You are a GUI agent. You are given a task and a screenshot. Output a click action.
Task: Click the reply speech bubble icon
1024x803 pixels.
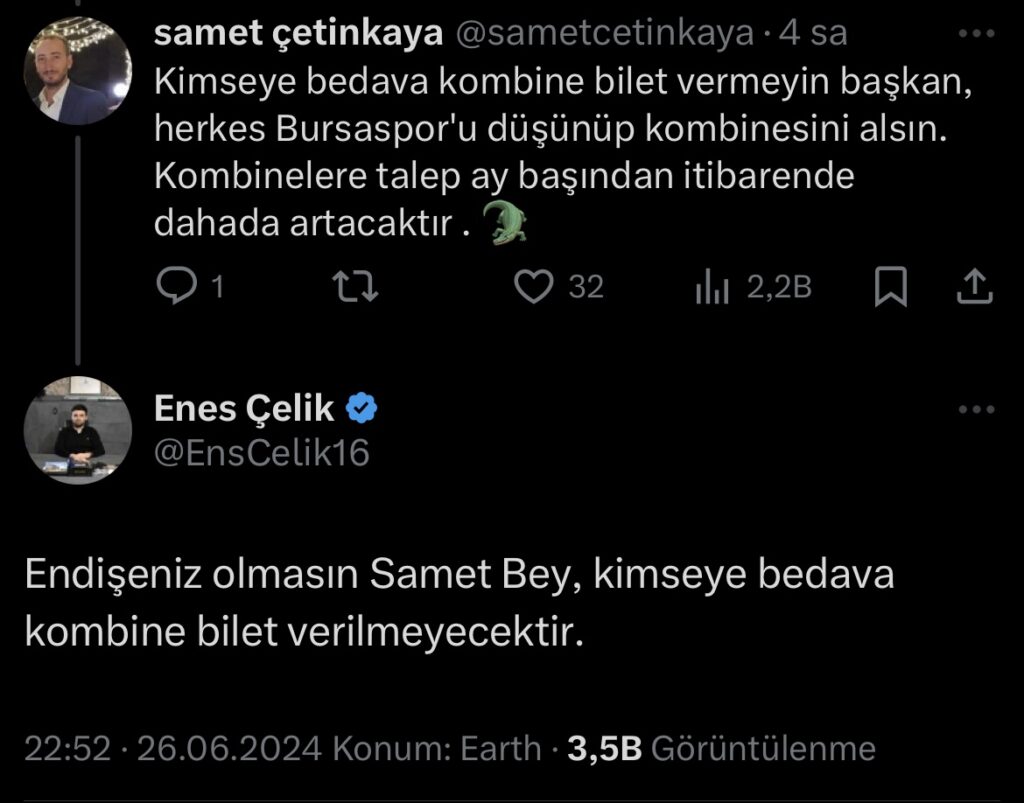click(x=177, y=286)
